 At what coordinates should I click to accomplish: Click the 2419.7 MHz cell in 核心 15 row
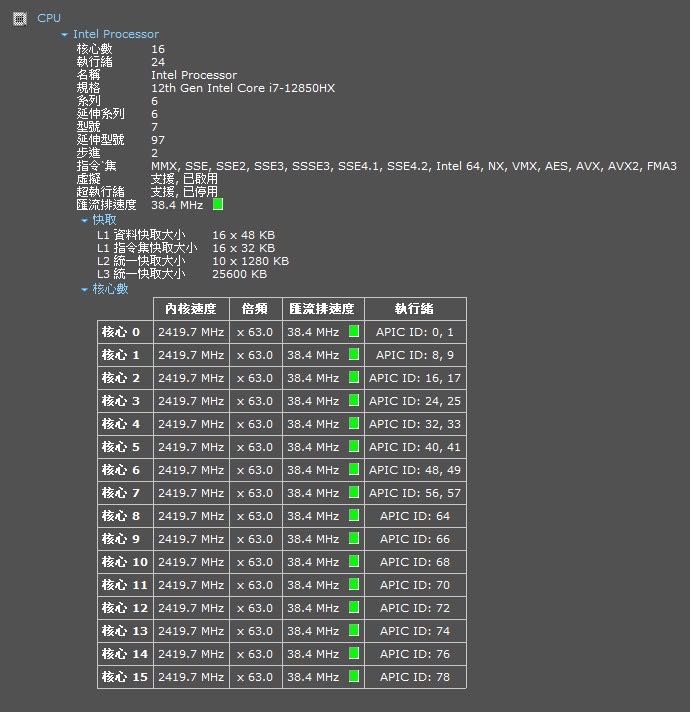(191, 677)
